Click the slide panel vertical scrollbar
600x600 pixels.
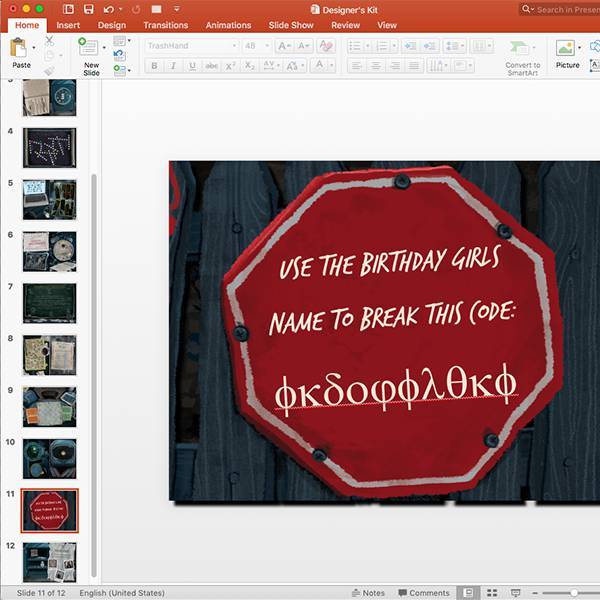coord(94,376)
